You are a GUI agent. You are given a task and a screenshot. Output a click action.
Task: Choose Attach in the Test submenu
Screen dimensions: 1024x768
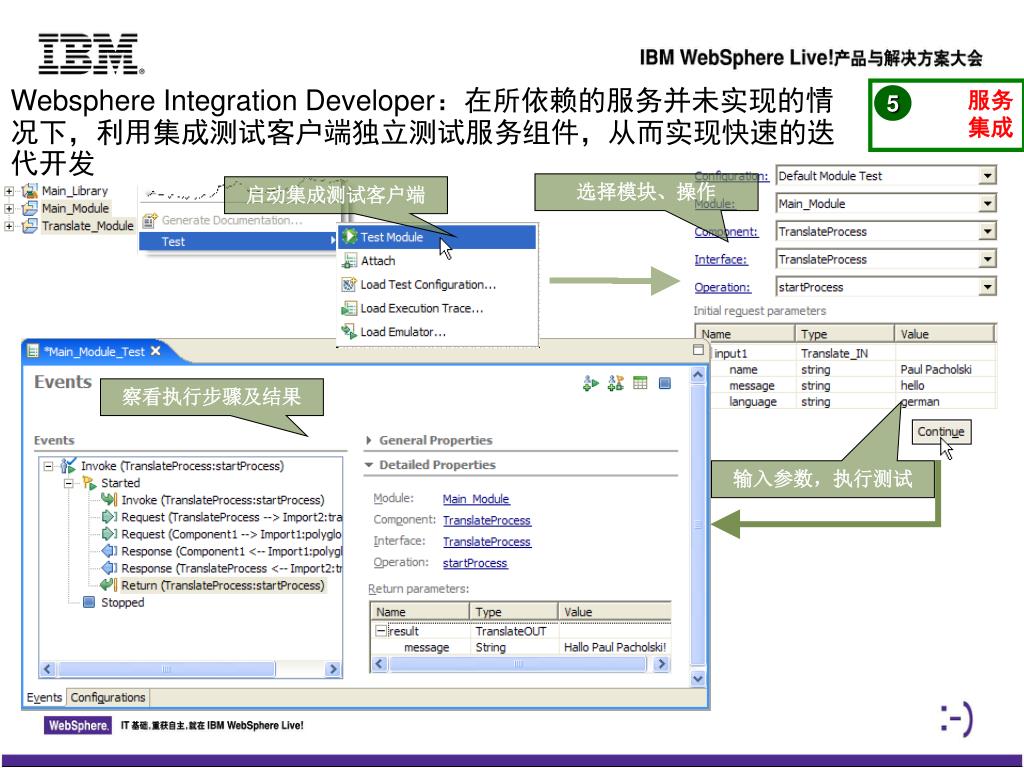(x=437, y=261)
